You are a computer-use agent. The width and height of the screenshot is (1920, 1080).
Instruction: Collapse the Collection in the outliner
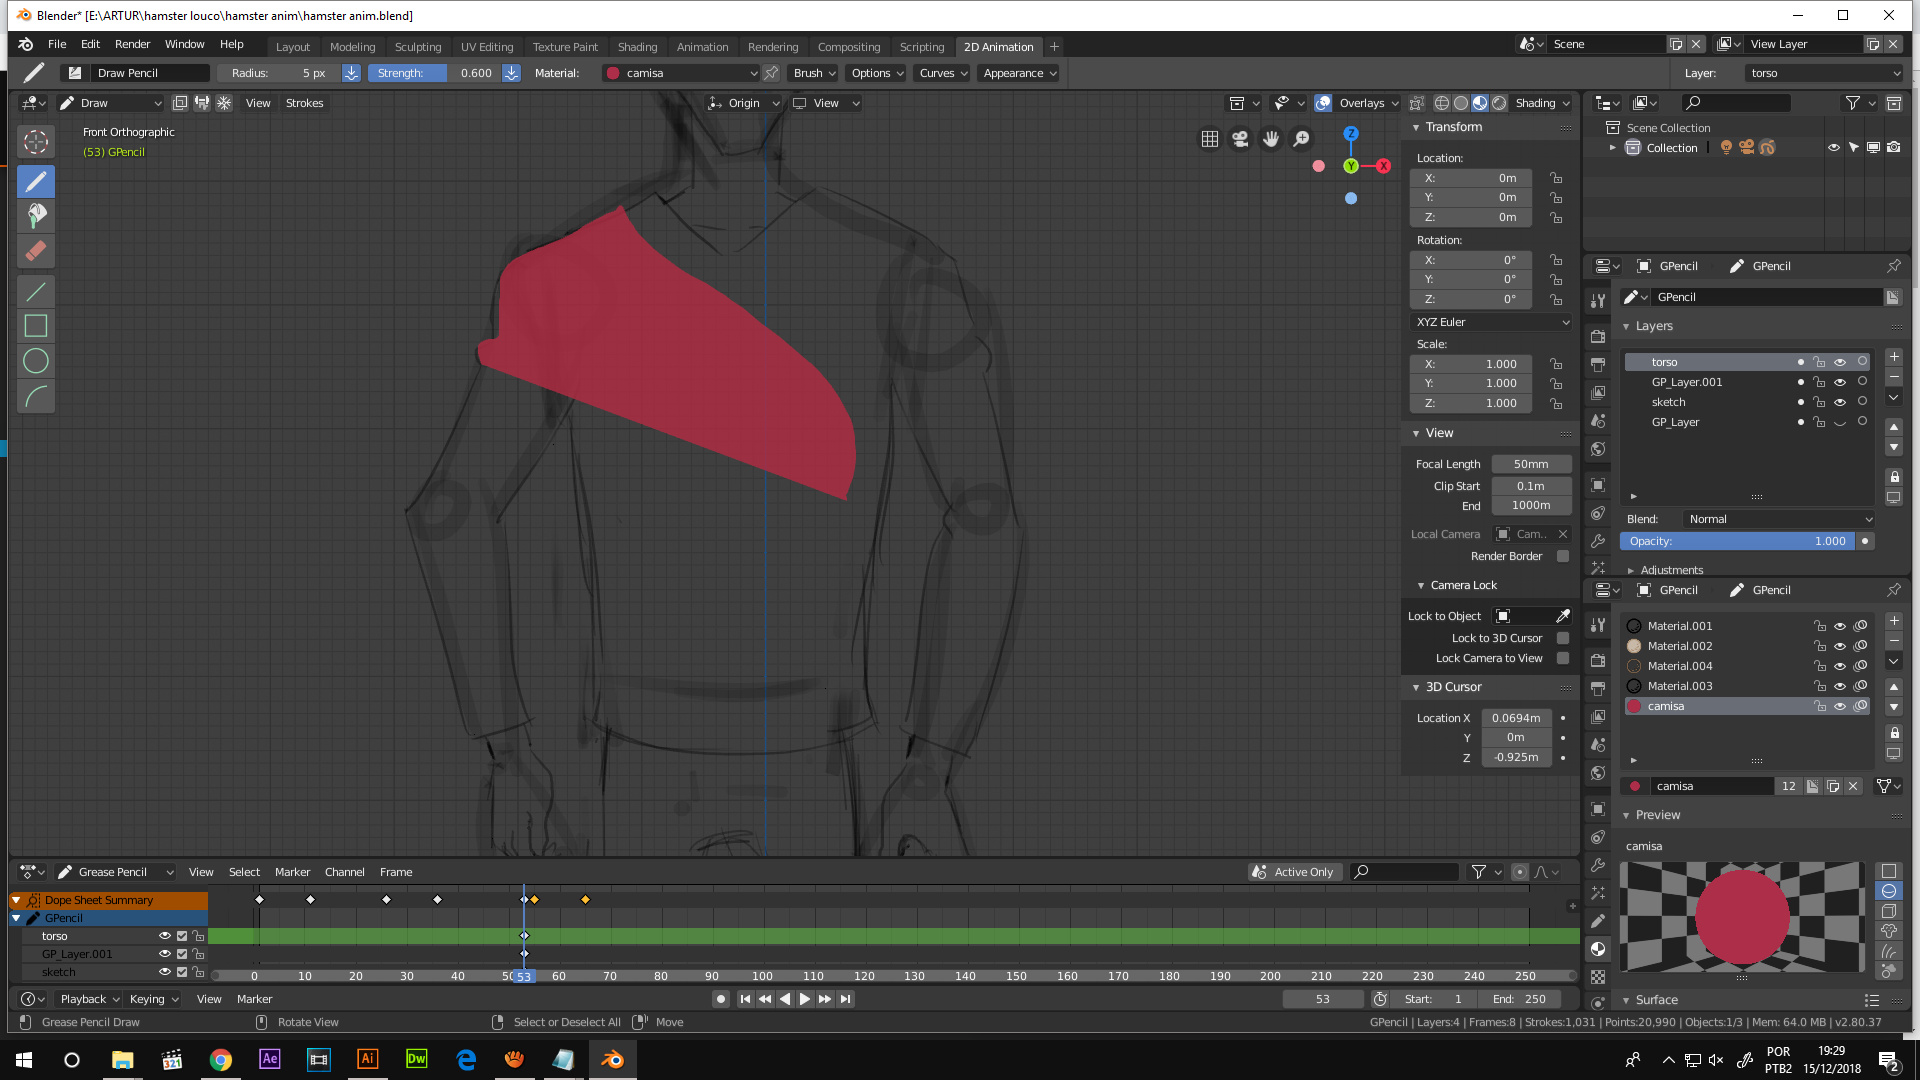click(1612, 147)
